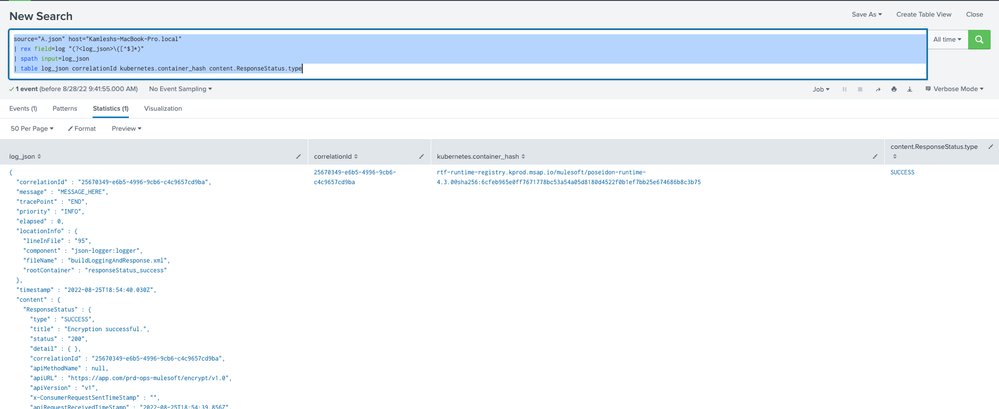The width and height of the screenshot is (999, 409).
Task: Open the No Event Sampling dropdown
Action: pos(180,89)
